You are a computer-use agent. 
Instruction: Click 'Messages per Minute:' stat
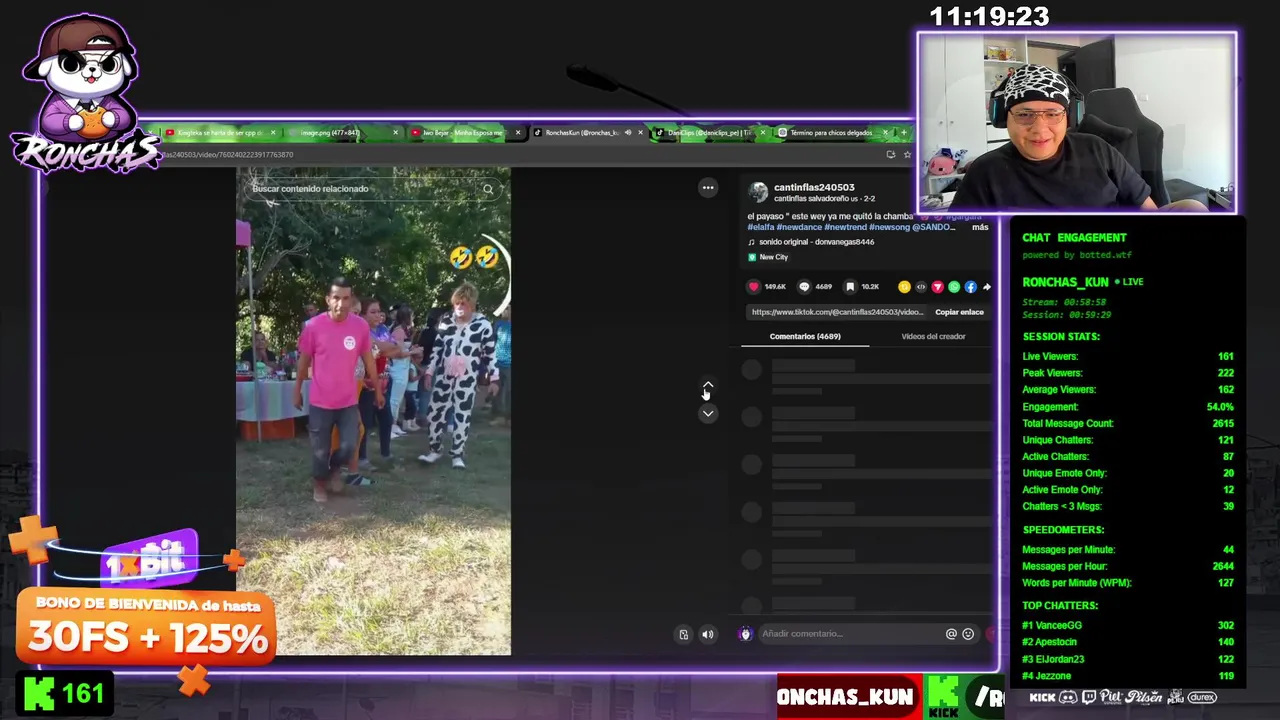pyautogui.click(x=1128, y=549)
